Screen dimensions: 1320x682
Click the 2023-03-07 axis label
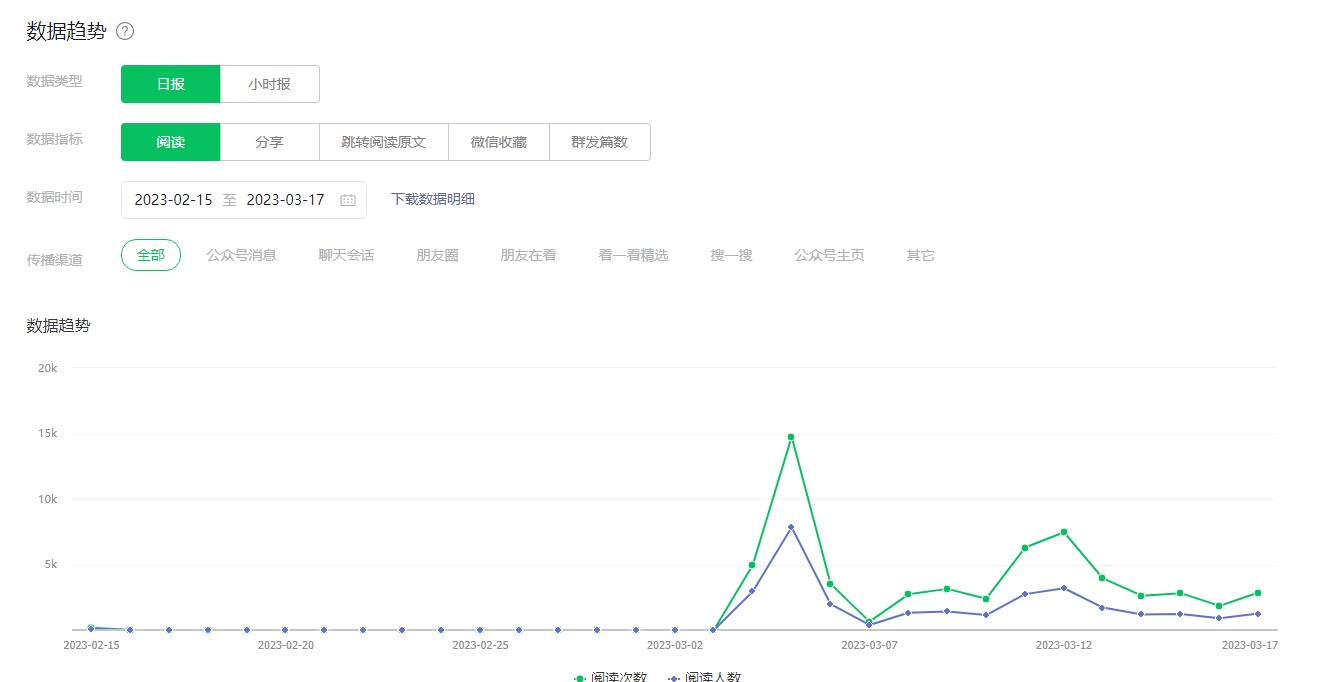869,645
